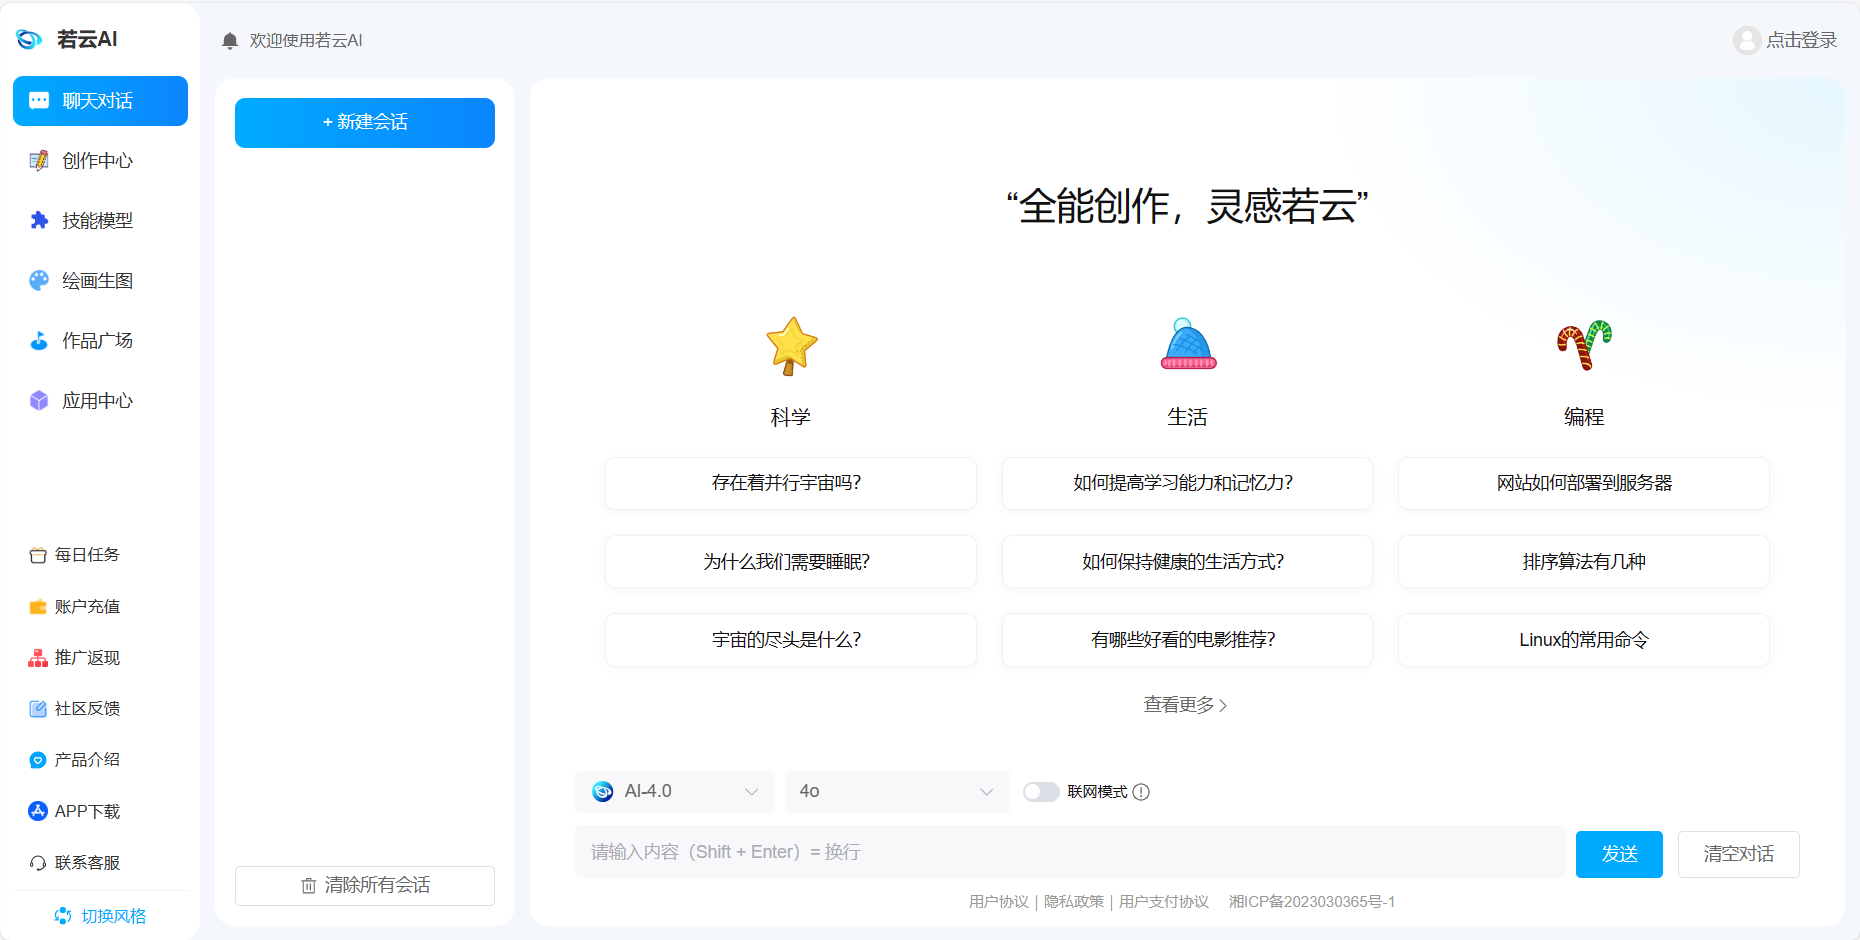Click 查看更多 to see more prompts
The width and height of the screenshot is (1860, 940).
point(1186,705)
